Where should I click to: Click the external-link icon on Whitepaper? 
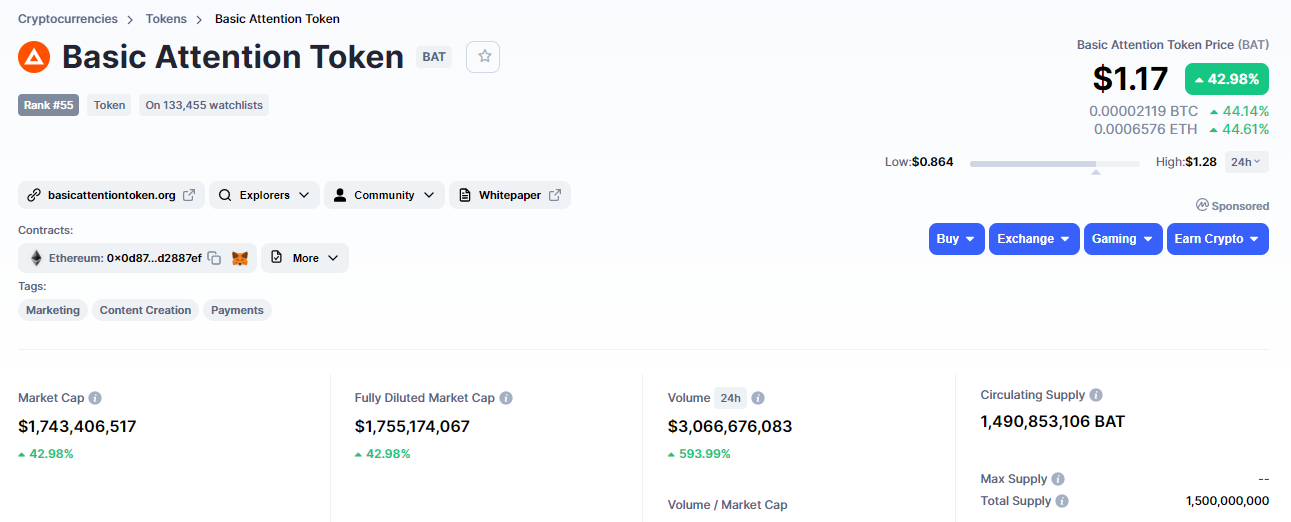(555, 195)
